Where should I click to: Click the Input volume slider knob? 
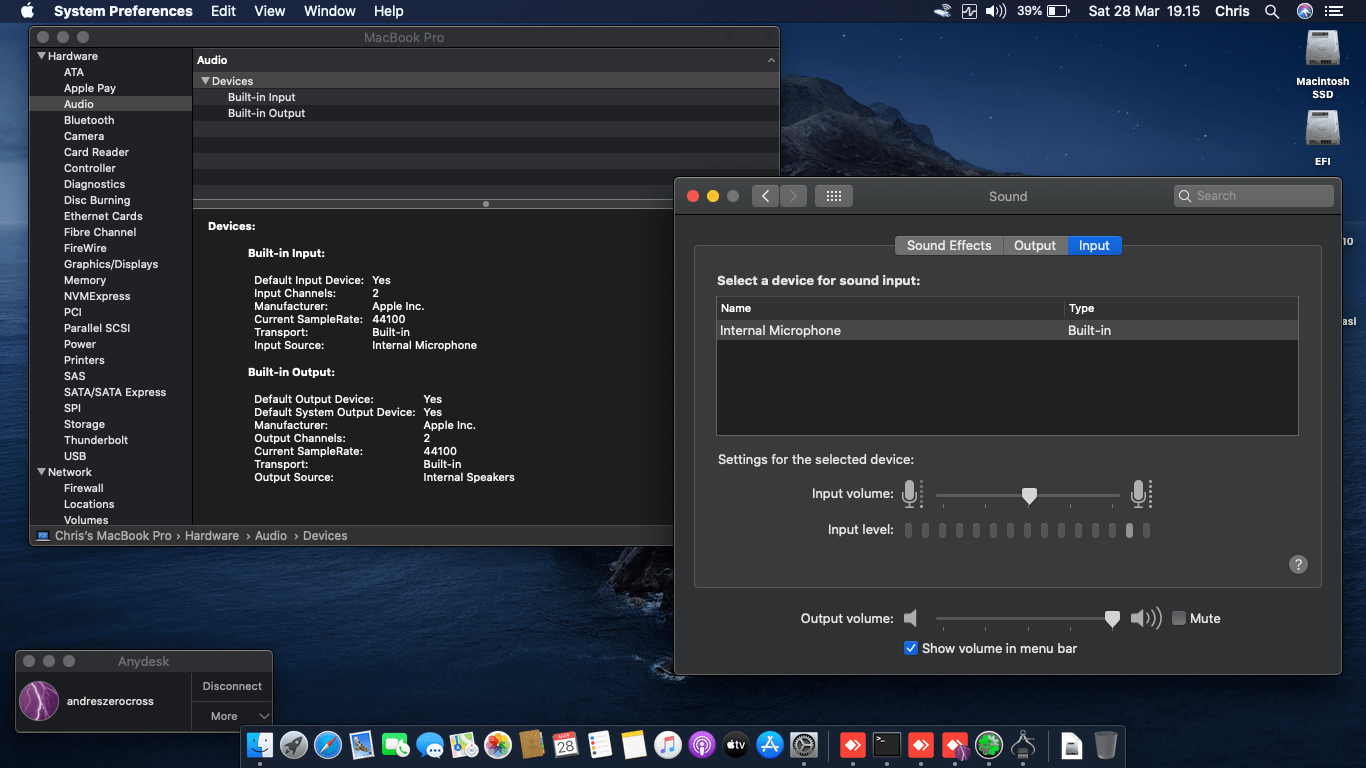click(x=1029, y=495)
